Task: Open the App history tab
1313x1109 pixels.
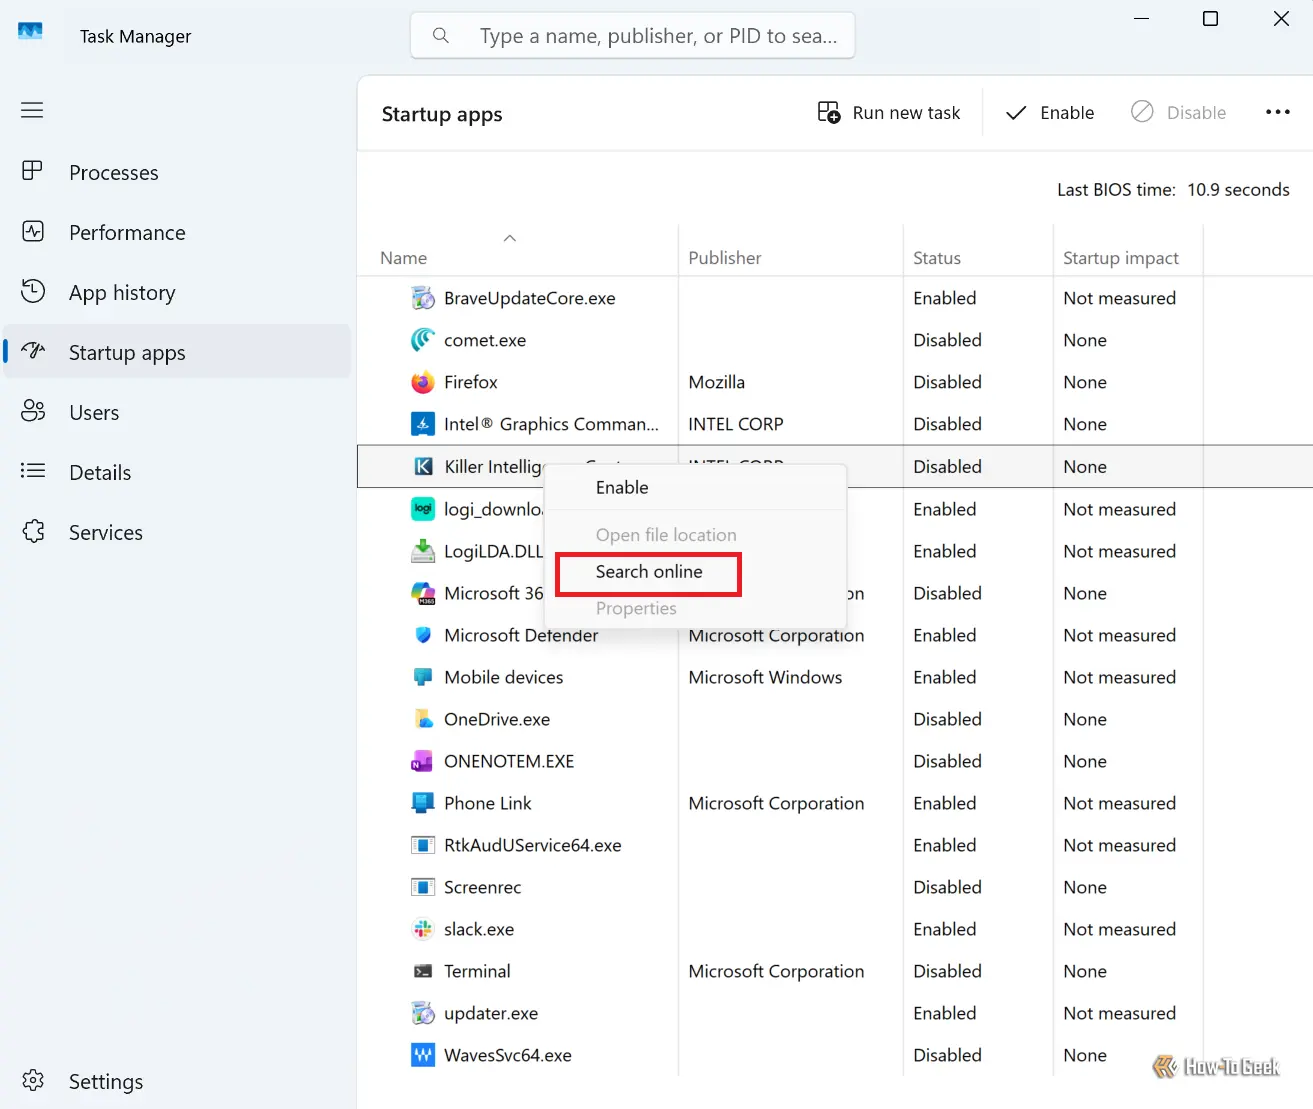Action: [178, 292]
